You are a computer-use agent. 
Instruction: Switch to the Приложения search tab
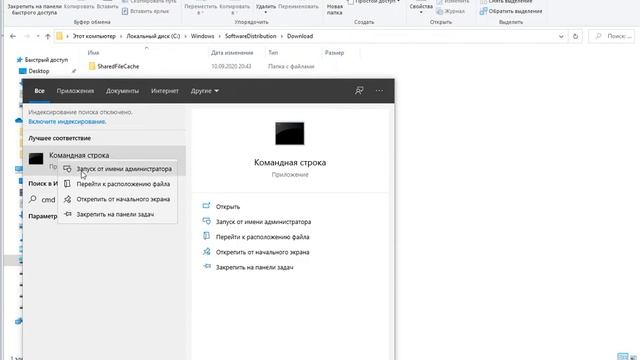tap(75, 91)
